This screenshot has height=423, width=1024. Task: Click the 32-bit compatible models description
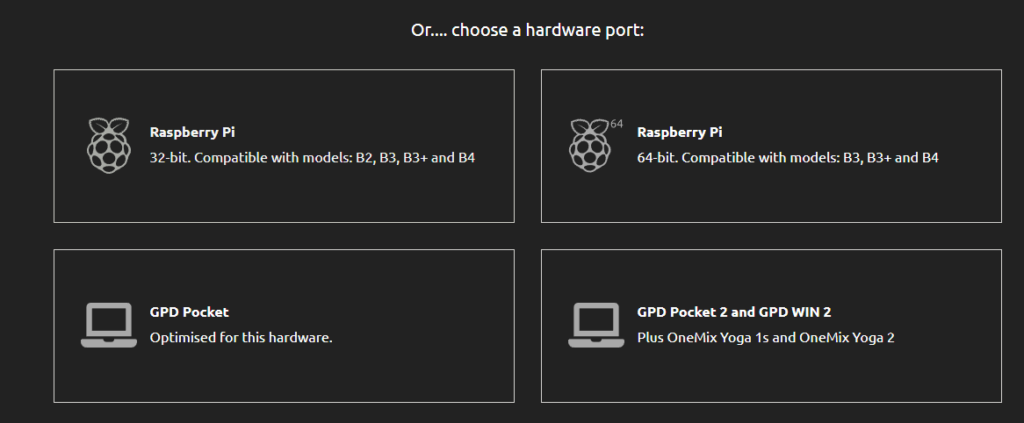pyautogui.click(x=312, y=158)
